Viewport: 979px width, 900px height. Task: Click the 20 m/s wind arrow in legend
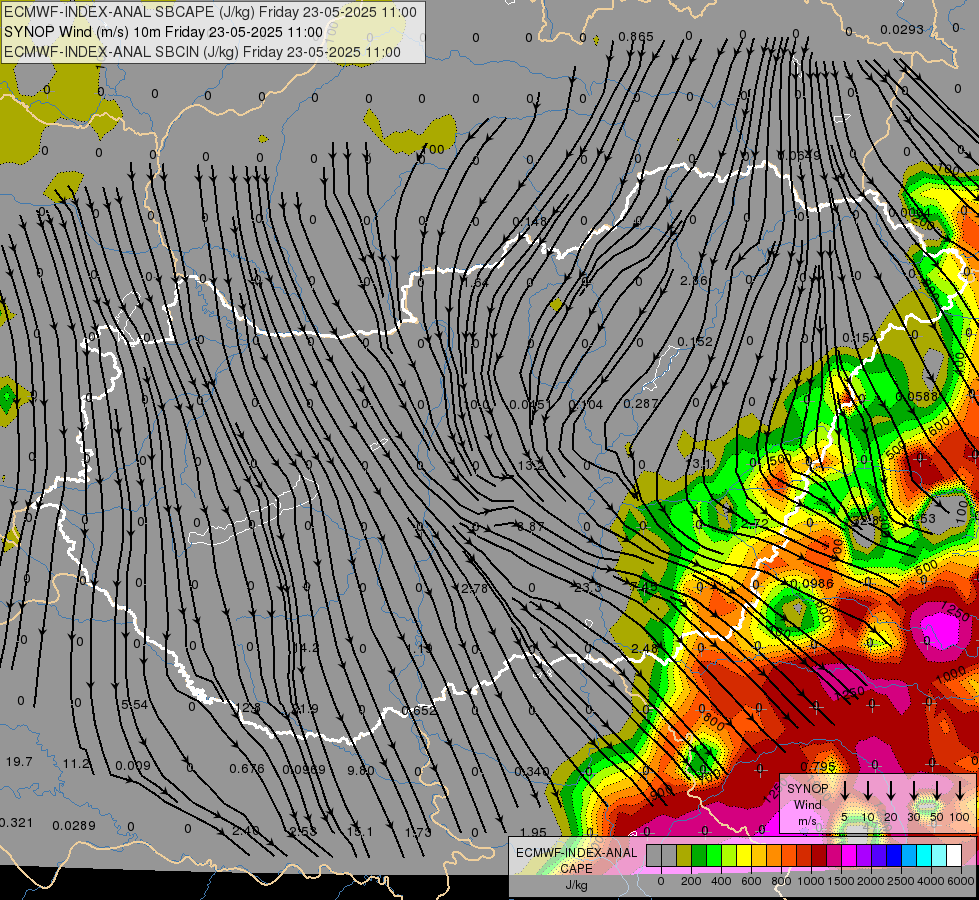coord(891,790)
